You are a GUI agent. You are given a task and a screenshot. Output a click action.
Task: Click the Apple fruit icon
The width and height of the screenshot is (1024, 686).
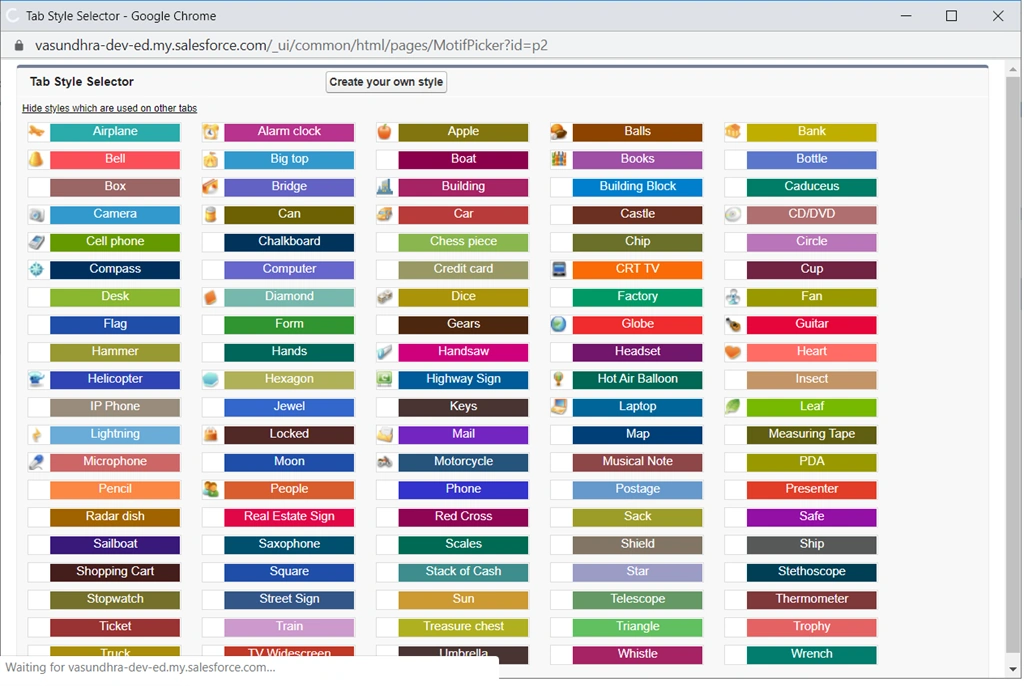(x=385, y=132)
